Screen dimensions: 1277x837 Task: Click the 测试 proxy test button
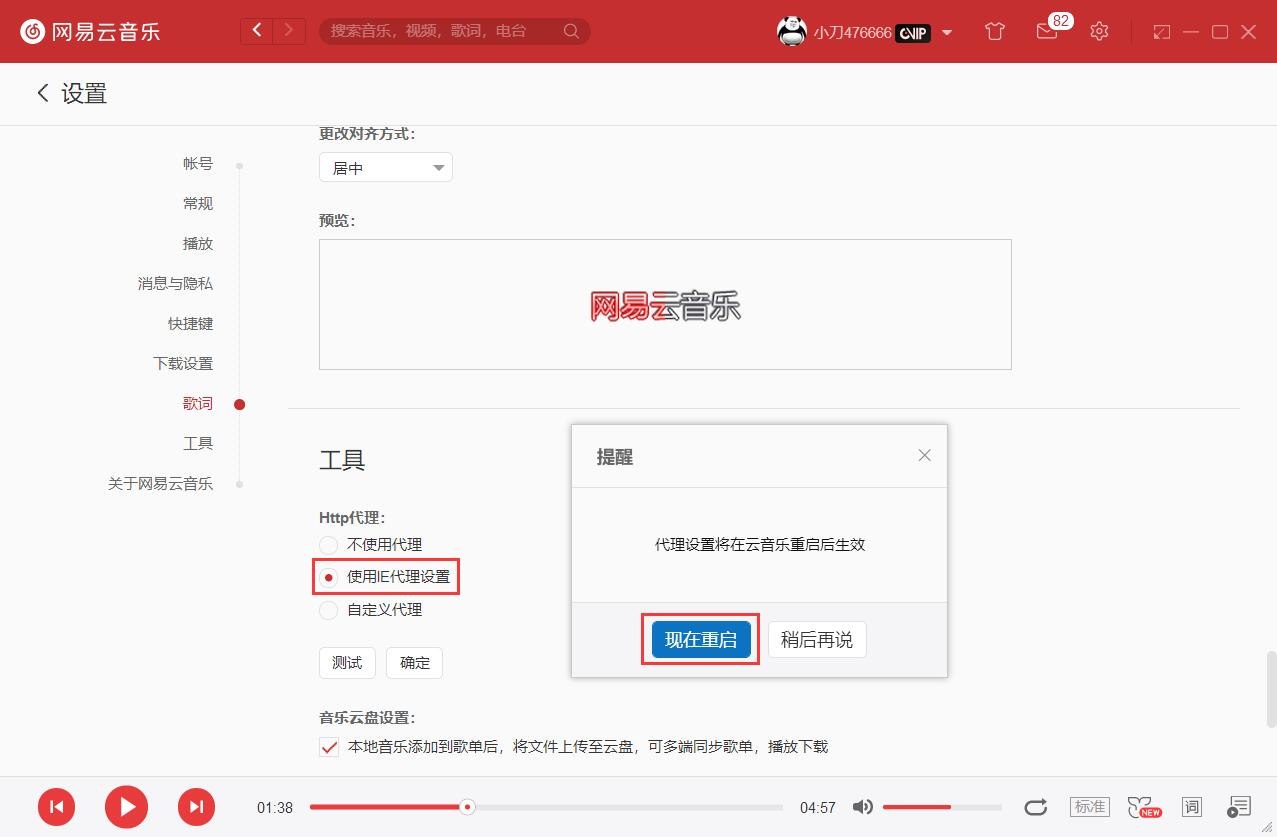point(347,662)
